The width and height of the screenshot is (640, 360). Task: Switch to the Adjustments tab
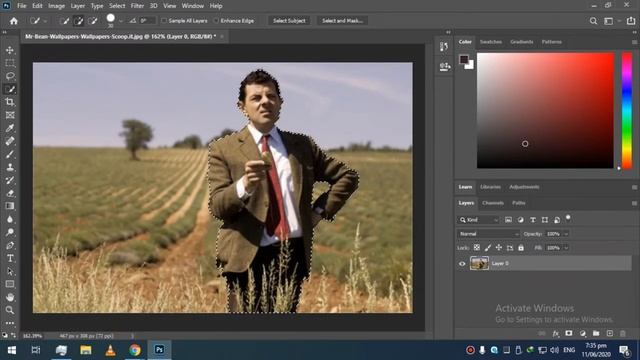point(524,187)
